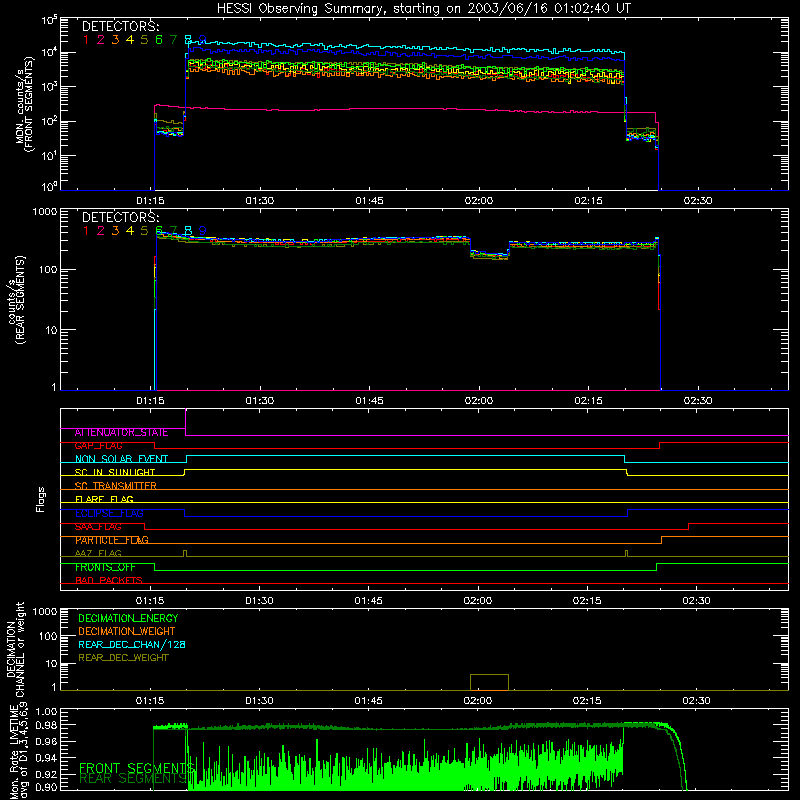800x800 pixels.
Task: Click the NON_SOLAR_EVENT flag label
Action: [x=121, y=459]
